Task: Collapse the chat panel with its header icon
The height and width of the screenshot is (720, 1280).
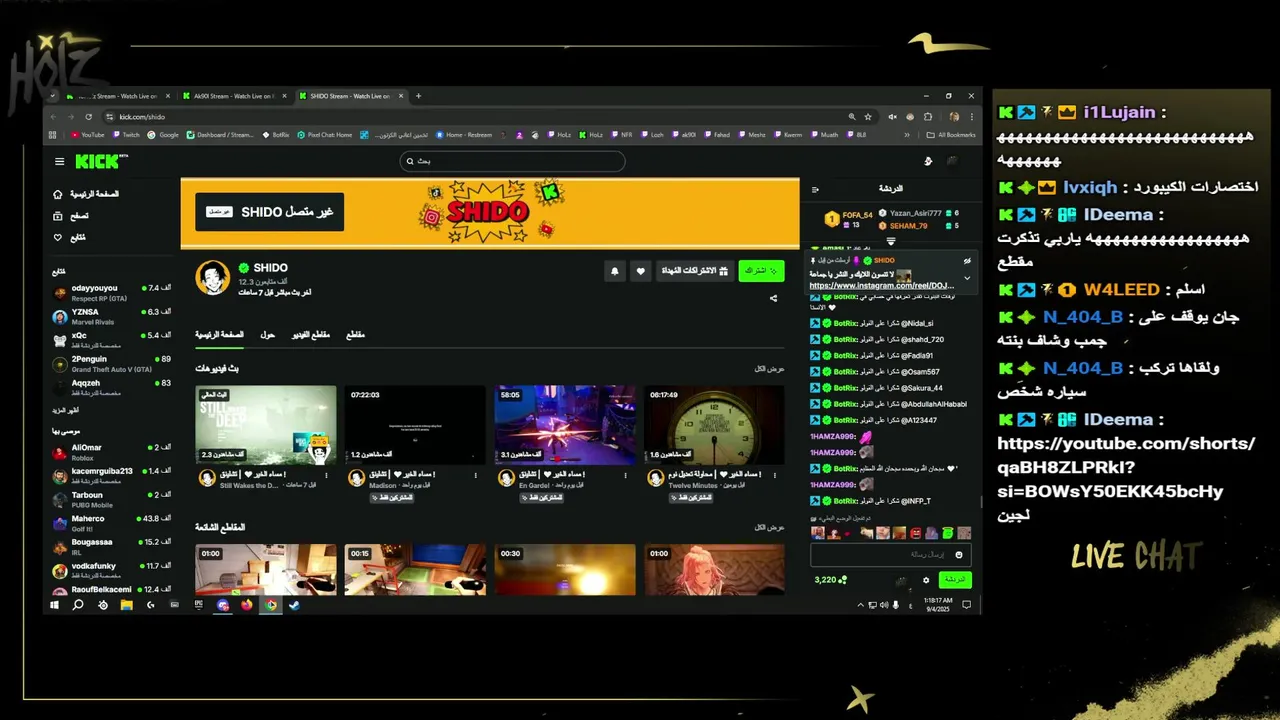Action: (x=815, y=189)
